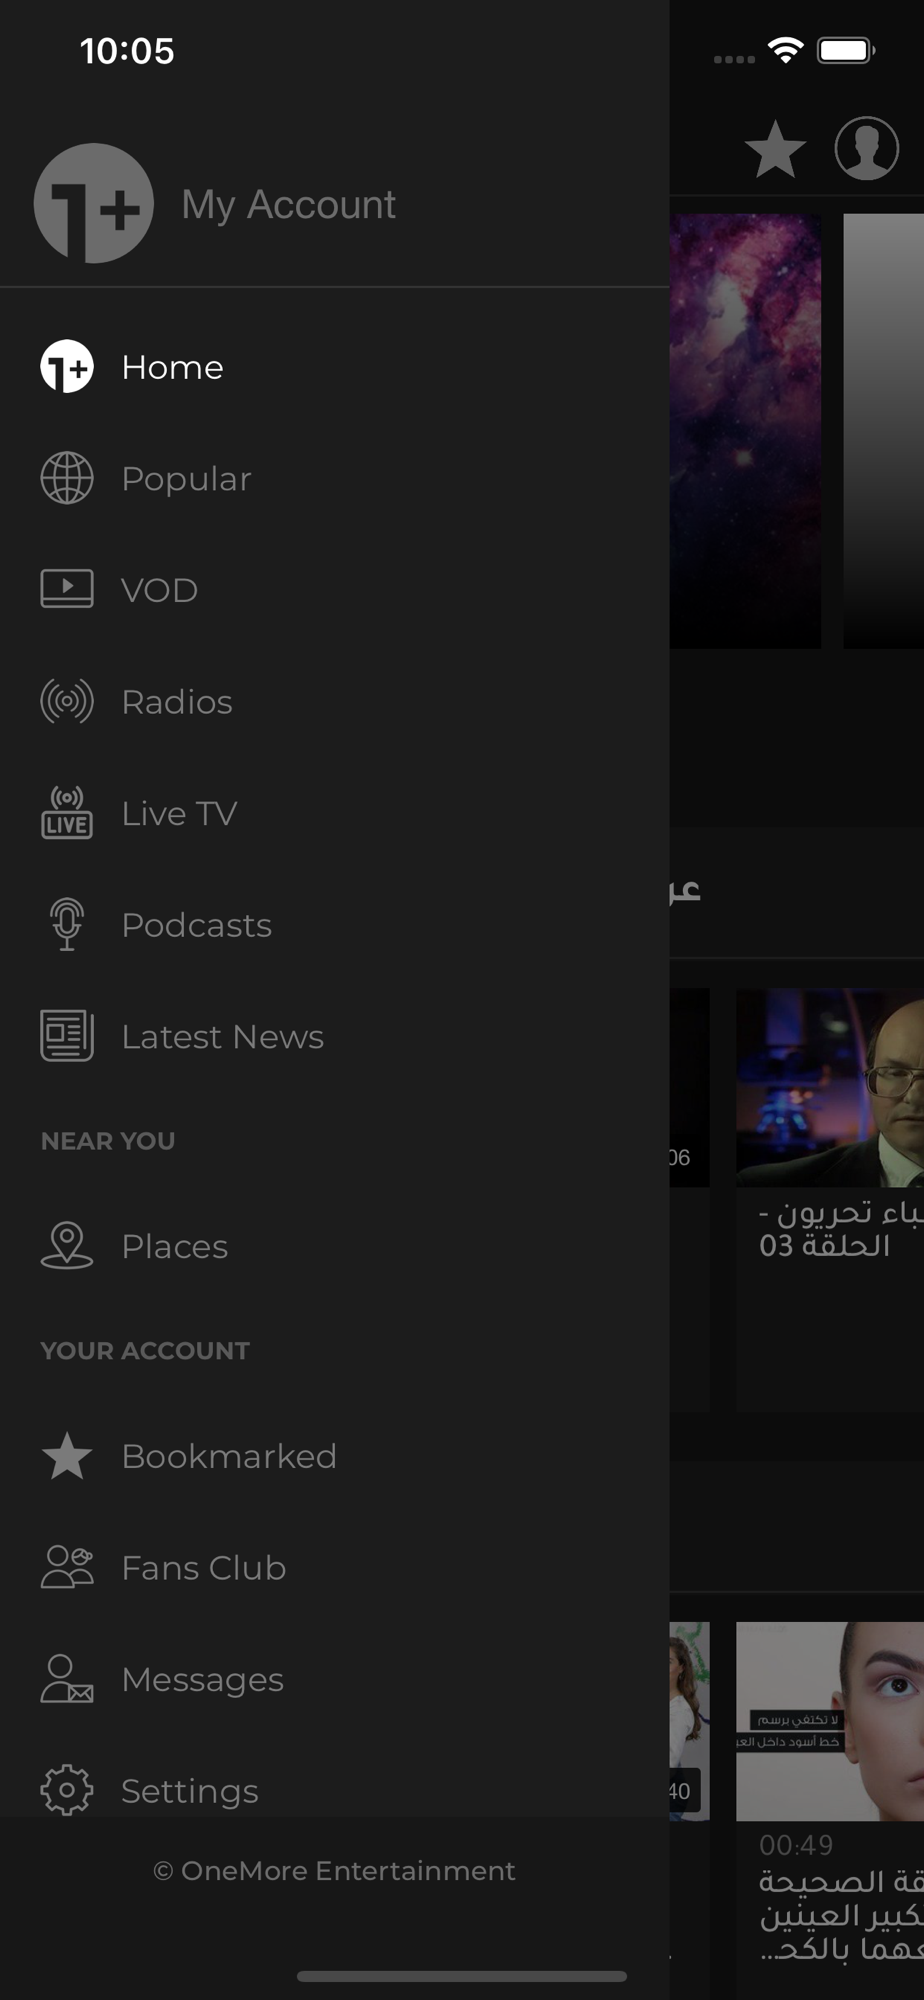Tap the YOUR ACCOUNT section header
The image size is (924, 2000).
(x=145, y=1351)
